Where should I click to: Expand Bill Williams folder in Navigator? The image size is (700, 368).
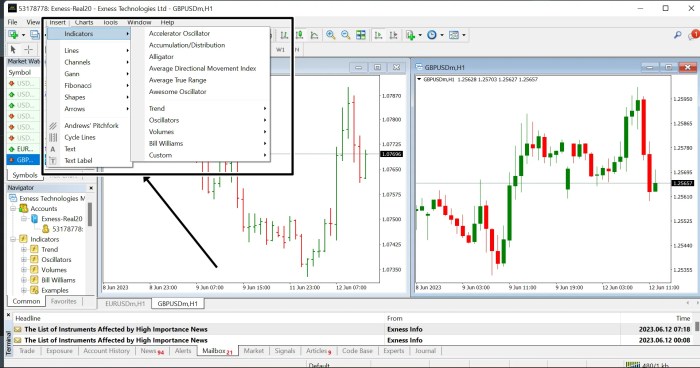click(24, 280)
